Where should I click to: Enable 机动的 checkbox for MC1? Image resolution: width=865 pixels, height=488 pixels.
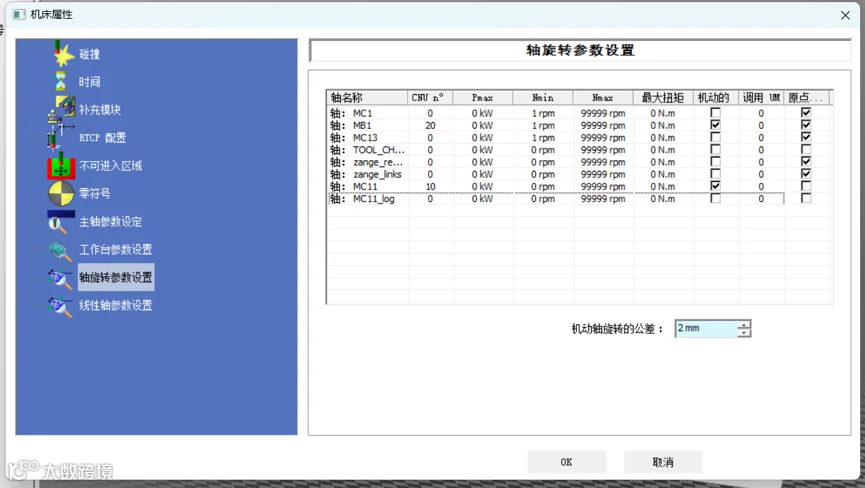click(x=716, y=112)
